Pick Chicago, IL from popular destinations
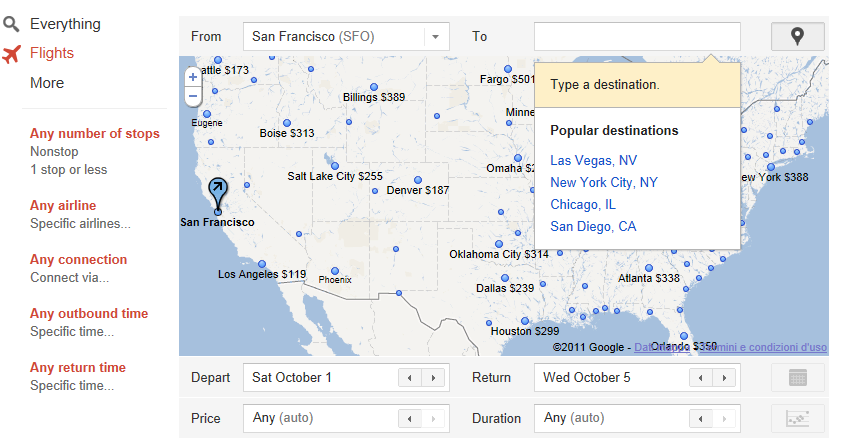This screenshot has width=841, height=438. point(582,204)
